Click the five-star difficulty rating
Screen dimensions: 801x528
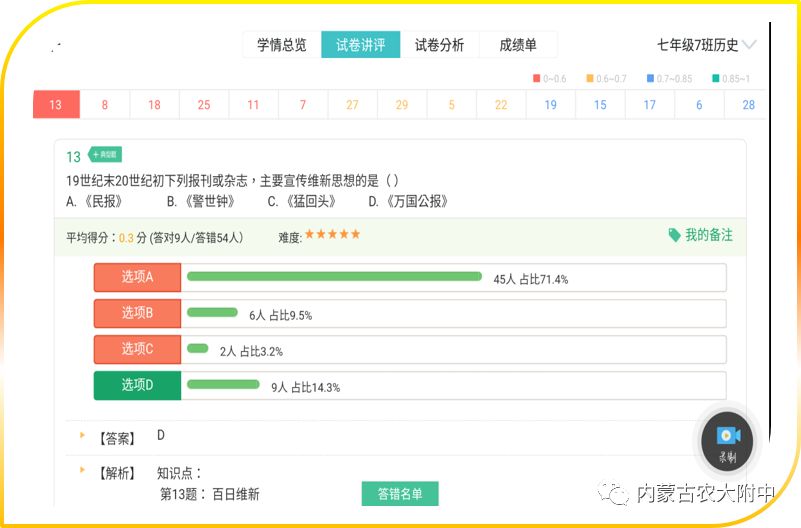tap(332, 235)
